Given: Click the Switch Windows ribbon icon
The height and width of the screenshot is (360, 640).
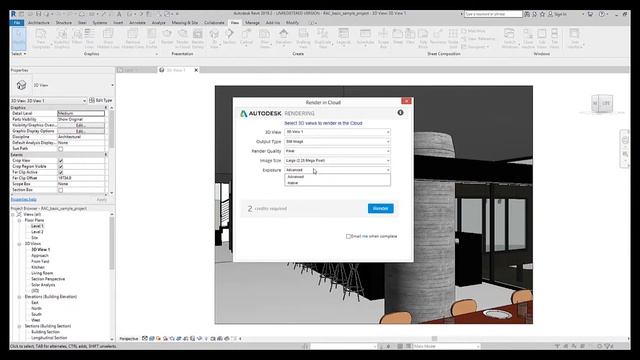Looking at the screenshot, I should pyautogui.click(x=509, y=38).
